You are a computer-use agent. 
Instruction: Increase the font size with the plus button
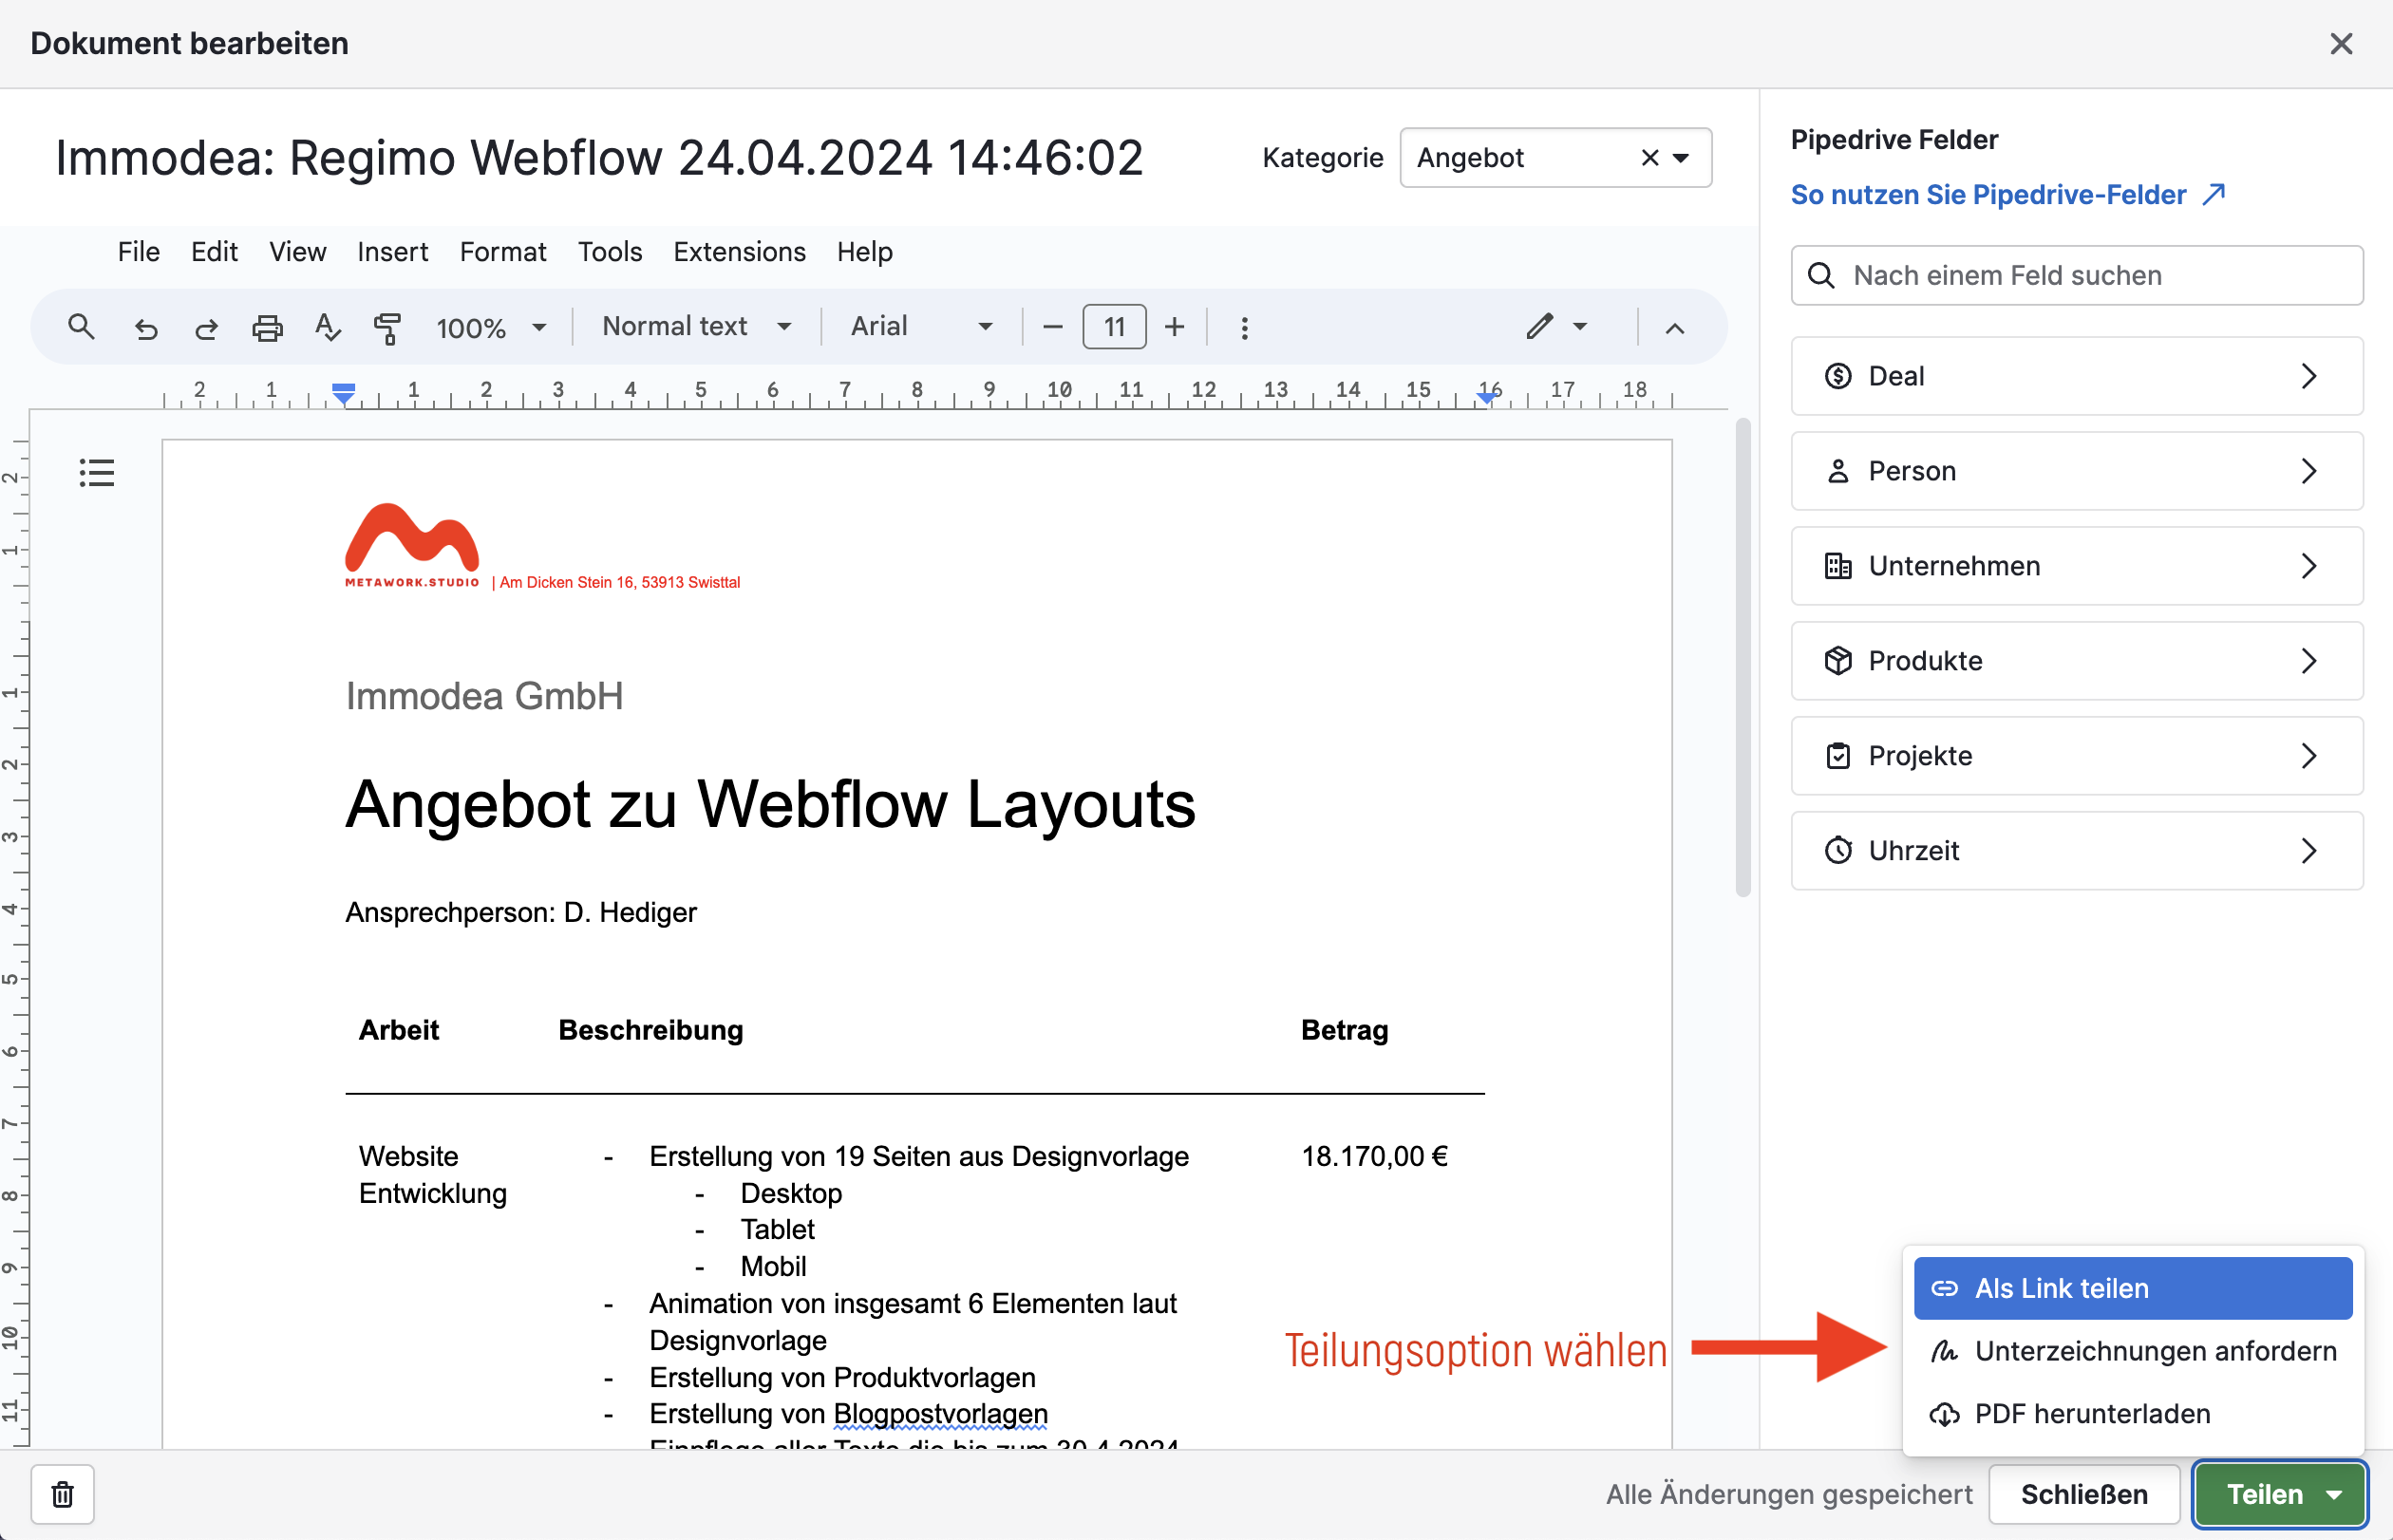click(x=1174, y=327)
